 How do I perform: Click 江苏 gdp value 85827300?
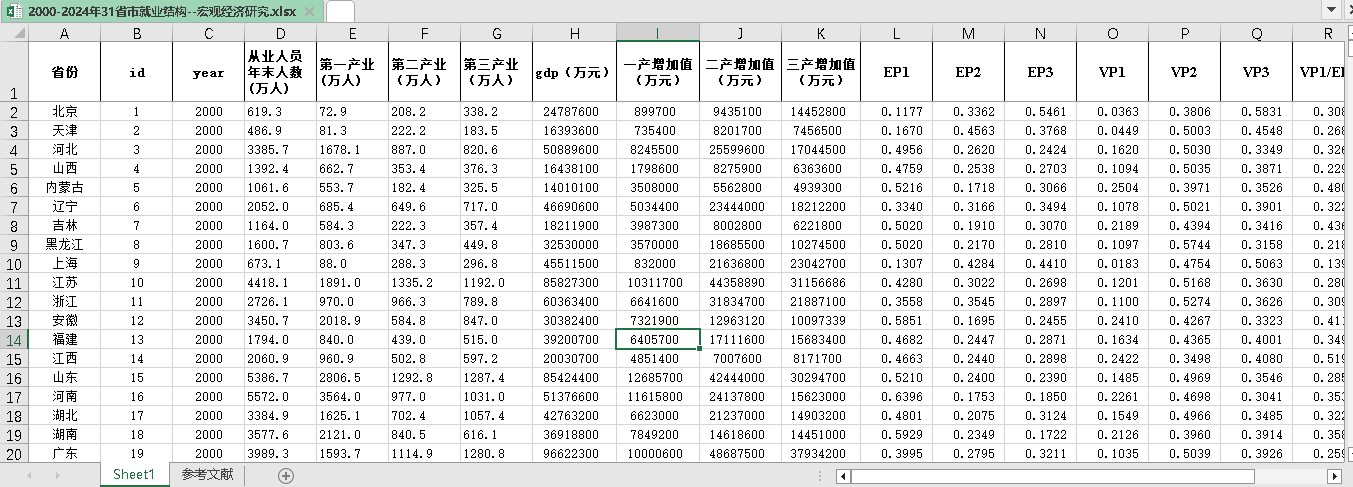574,283
